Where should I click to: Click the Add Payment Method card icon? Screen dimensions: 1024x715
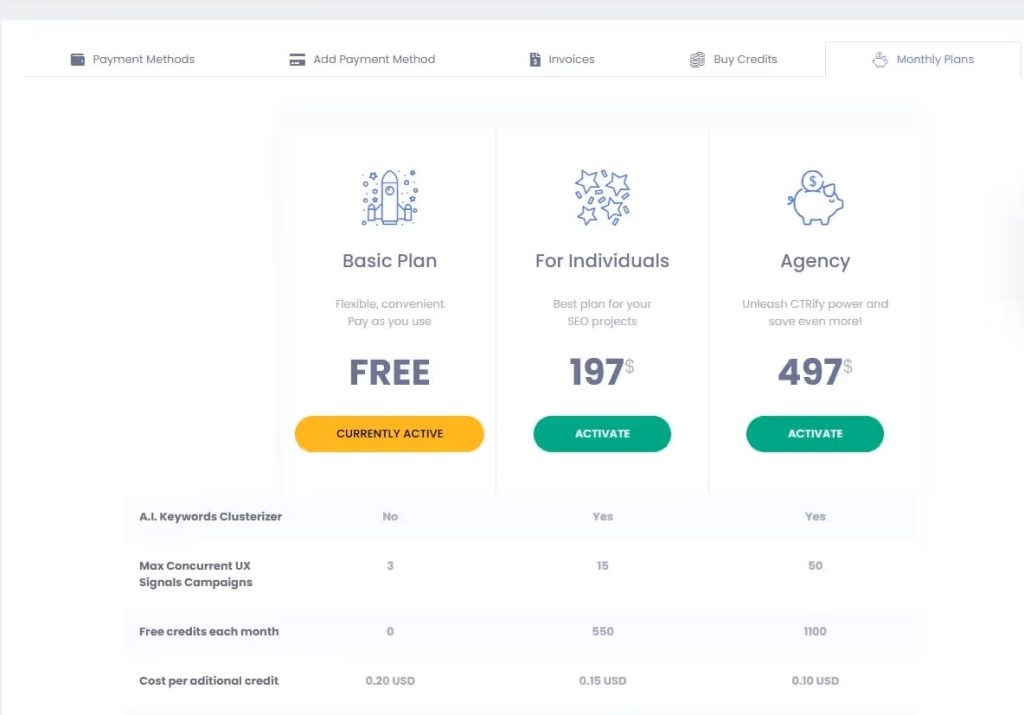[x=297, y=59]
